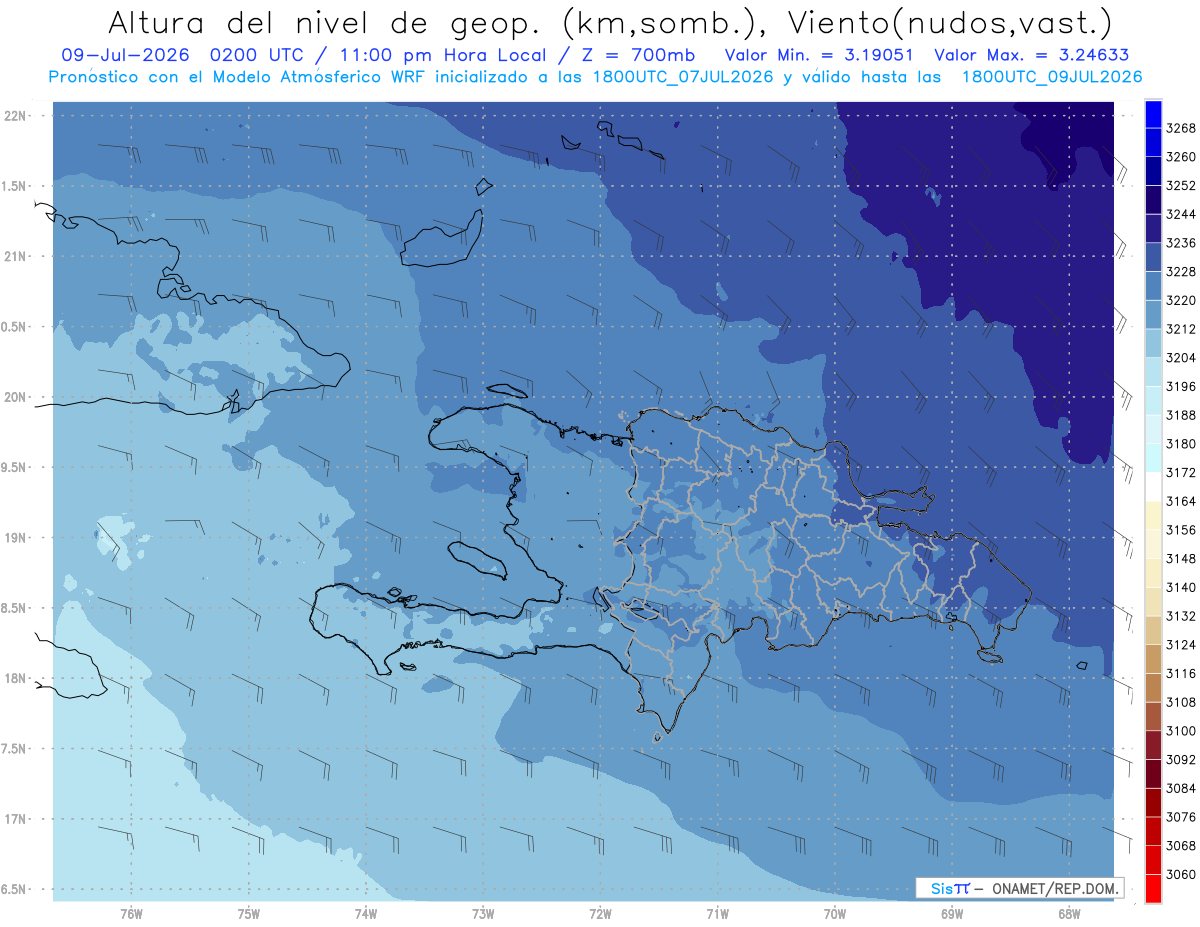The height and width of the screenshot is (927, 1200).
Task: Click colorbar value '3220'
Action: pos(1181,300)
